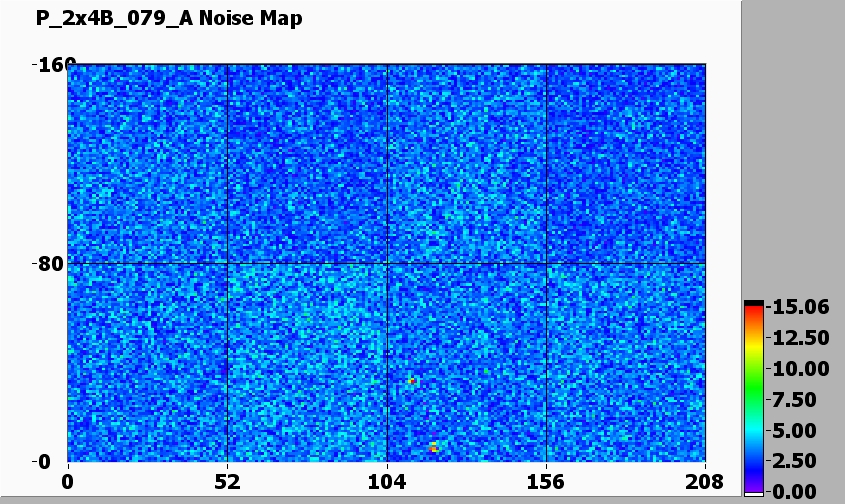This screenshot has height=504, width=845.
Task: Click the y-axis label 160
Action: pyautogui.click(x=48, y=66)
